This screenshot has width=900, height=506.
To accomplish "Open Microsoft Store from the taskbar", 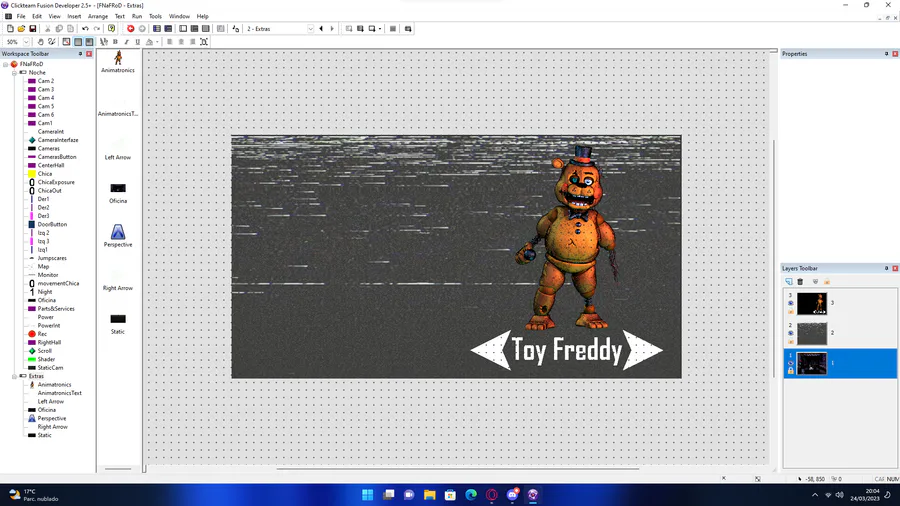I will [450, 495].
